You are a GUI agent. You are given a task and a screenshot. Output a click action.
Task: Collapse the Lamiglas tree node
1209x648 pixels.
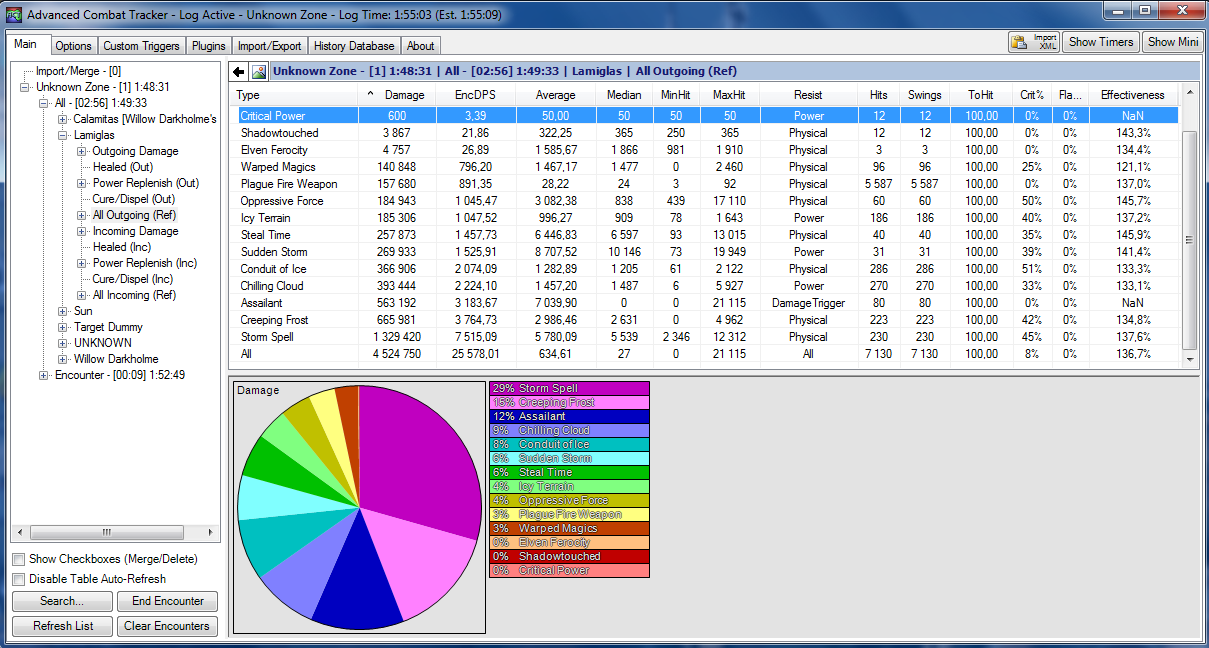(63, 135)
